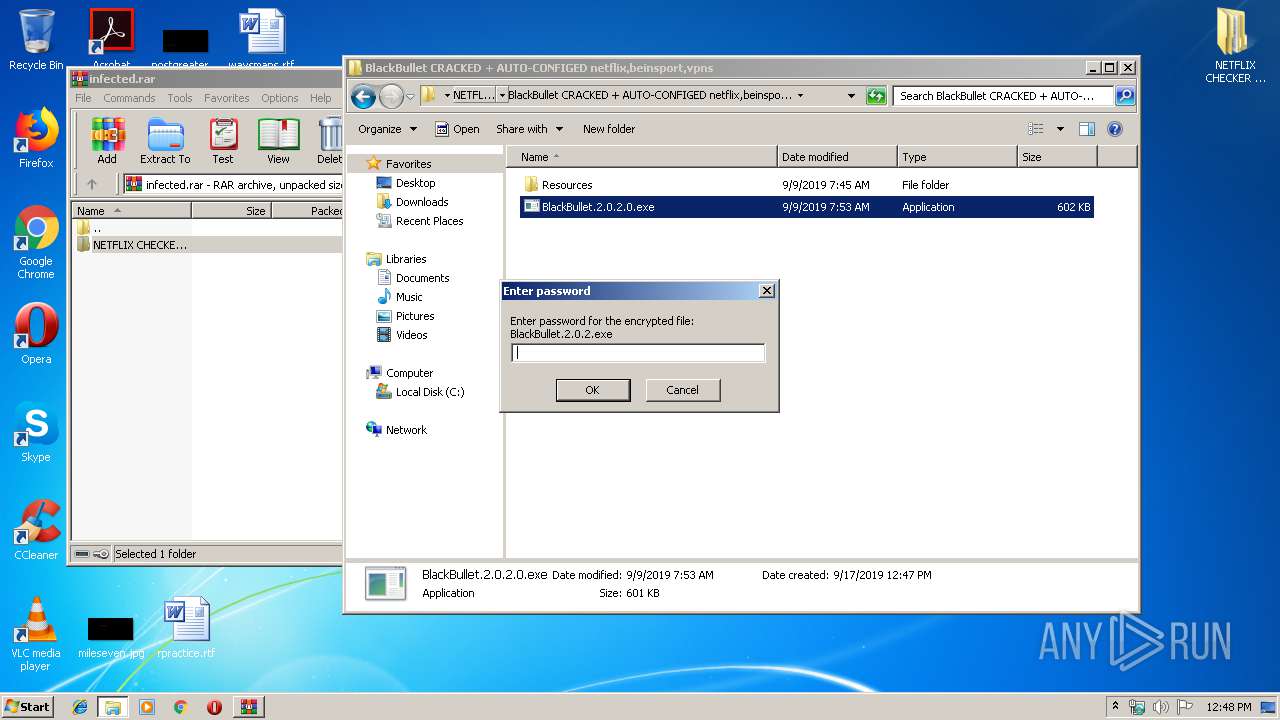This screenshot has width=1280, height=720.
Task: Click the Search BlackBullet search box
Action: click(1003, 96)
